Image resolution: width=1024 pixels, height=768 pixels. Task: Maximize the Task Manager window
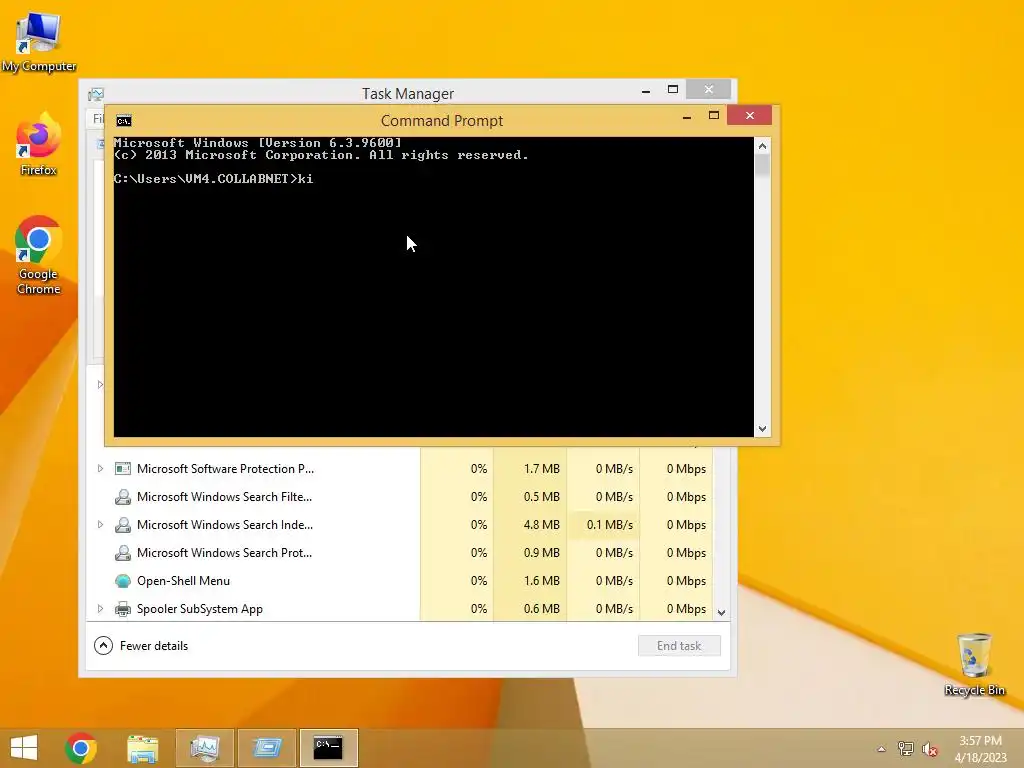673,89
